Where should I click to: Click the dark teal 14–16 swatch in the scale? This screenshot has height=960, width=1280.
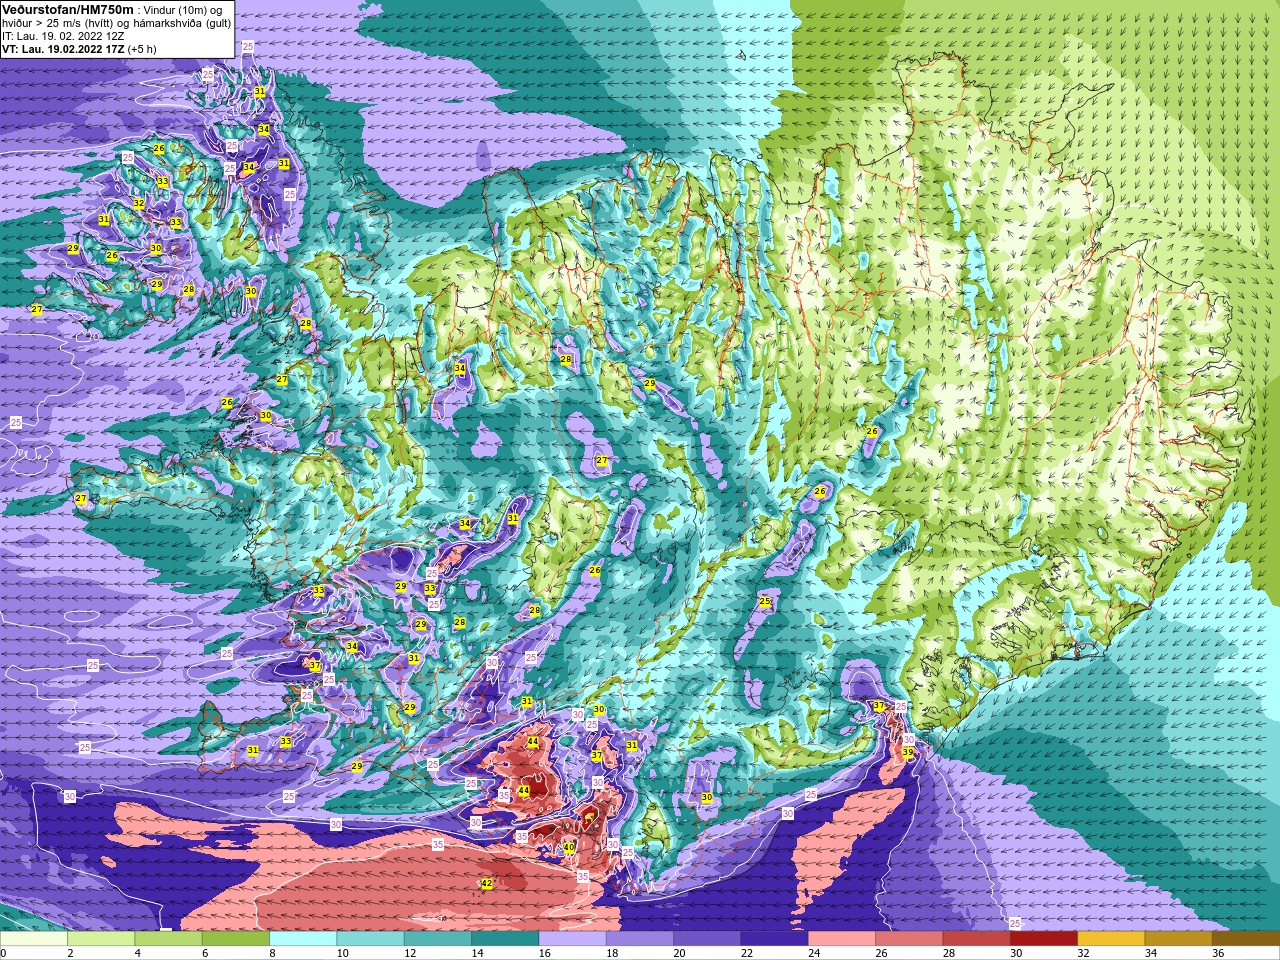[x=505, y=939]
